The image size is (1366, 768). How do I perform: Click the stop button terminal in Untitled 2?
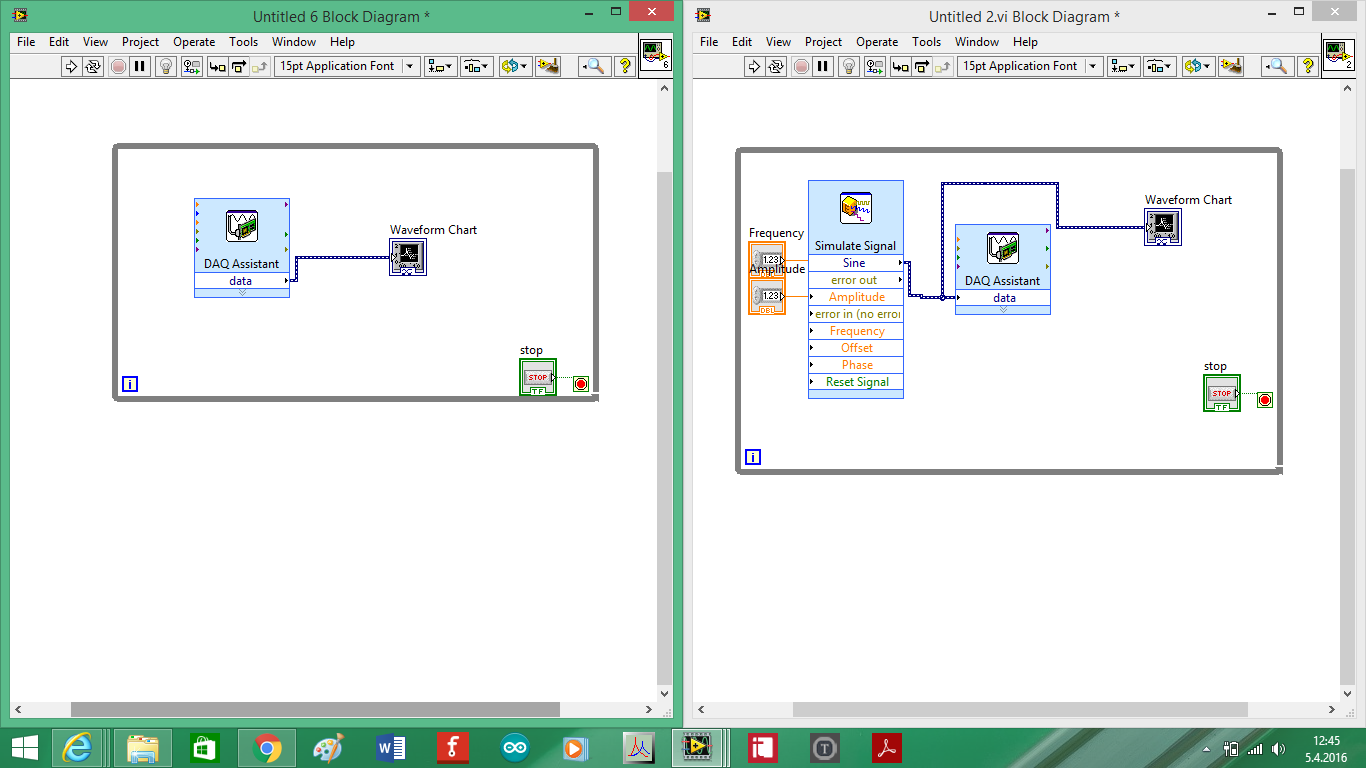click(x=1222, y=393)
